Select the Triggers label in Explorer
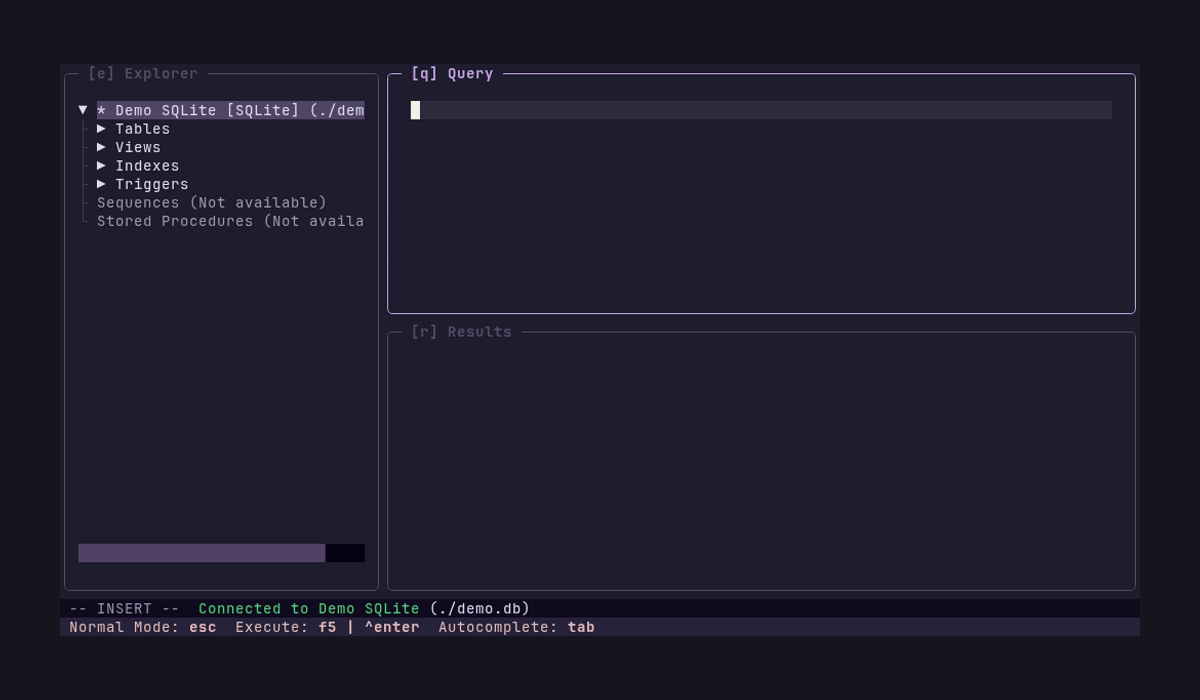1200x700 pixels. click(x=152, y=184)
